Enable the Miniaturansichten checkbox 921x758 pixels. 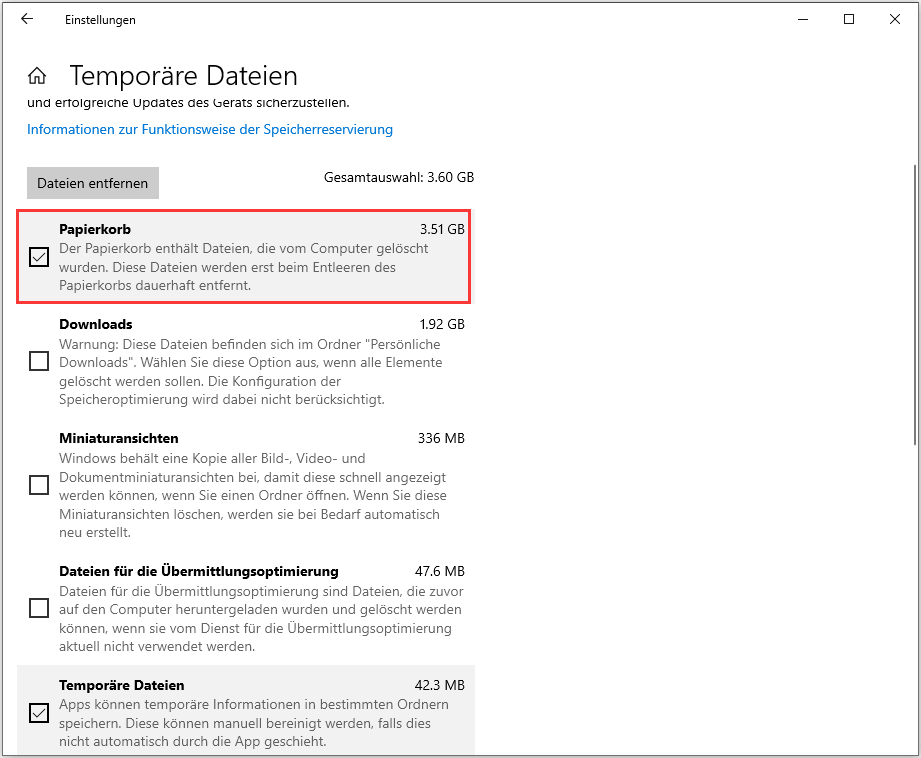tap(39, 485)
